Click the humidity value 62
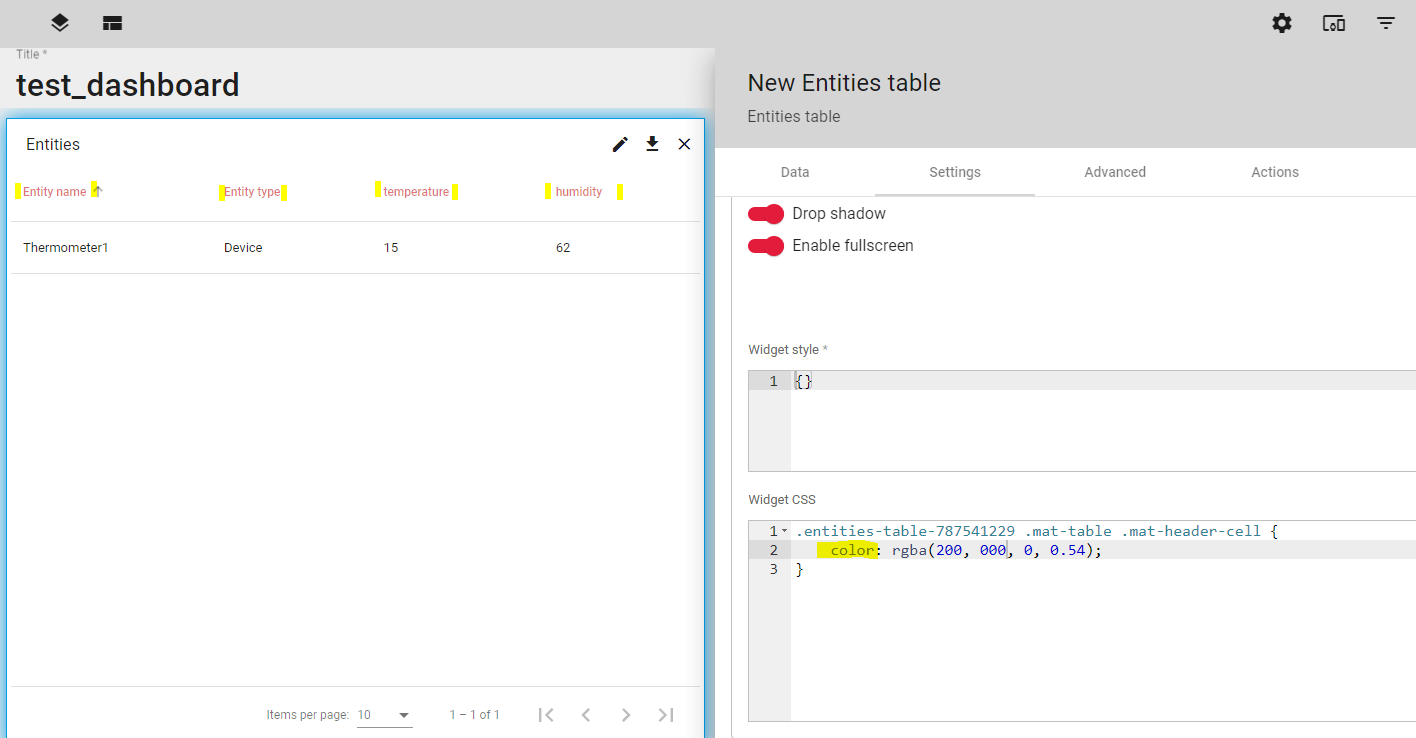 point(563,248)
